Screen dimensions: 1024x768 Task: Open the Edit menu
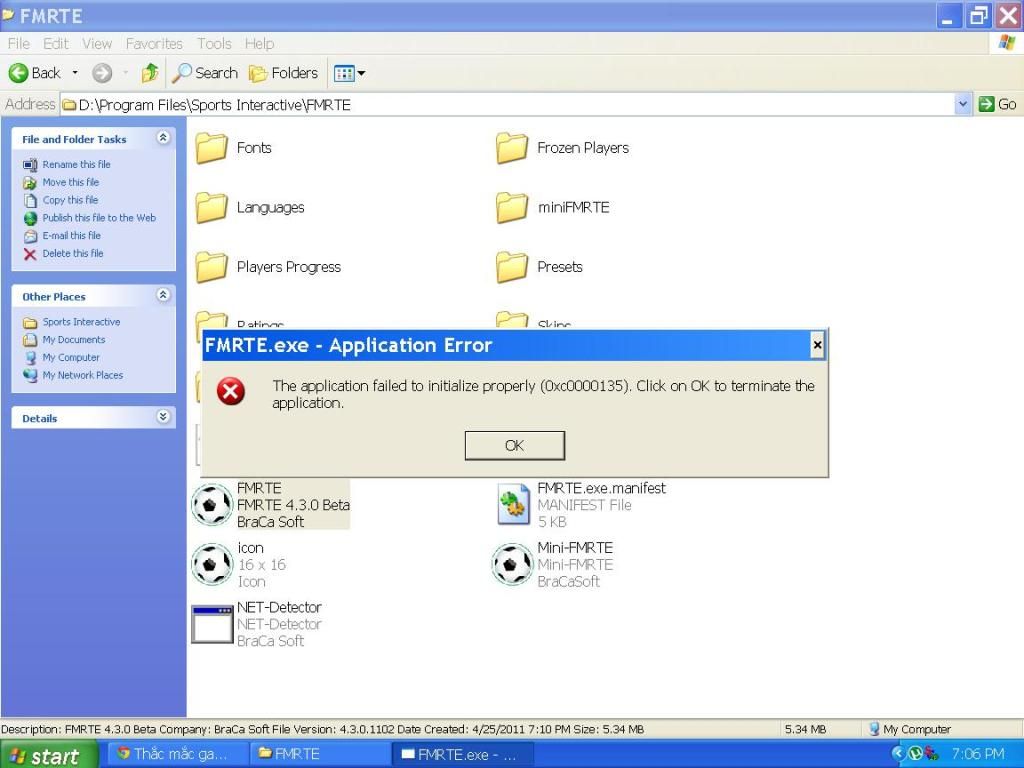tap(56, 44)
